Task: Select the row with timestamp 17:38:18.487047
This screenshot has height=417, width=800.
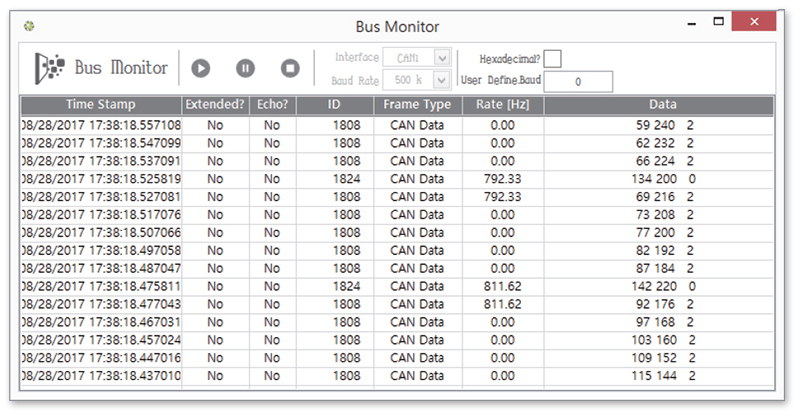Action: tap(397, 268)
